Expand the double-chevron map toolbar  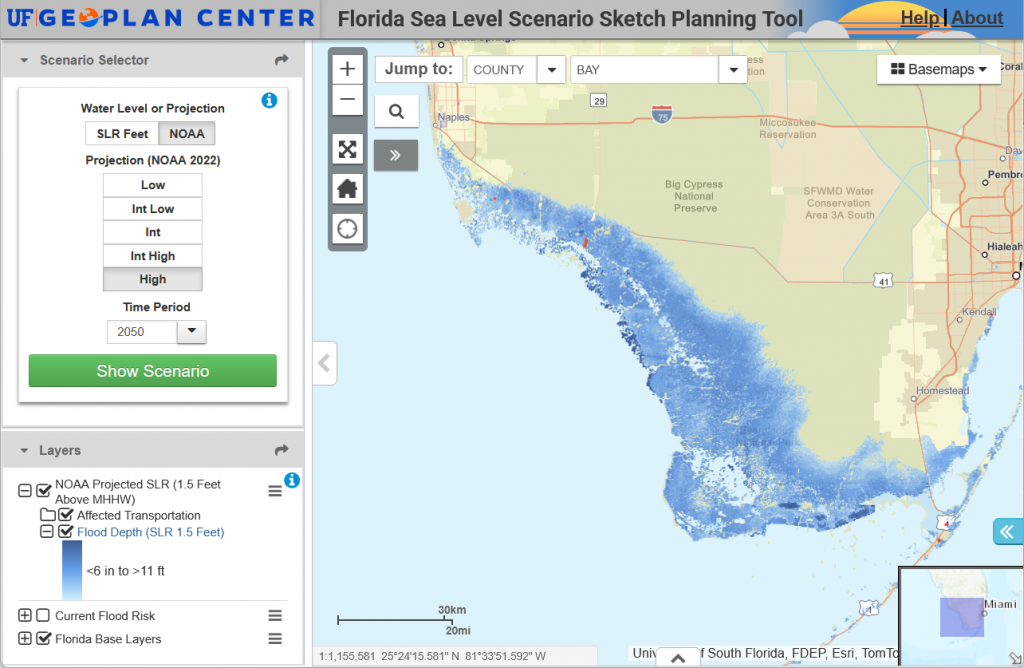tap(396, 155)
